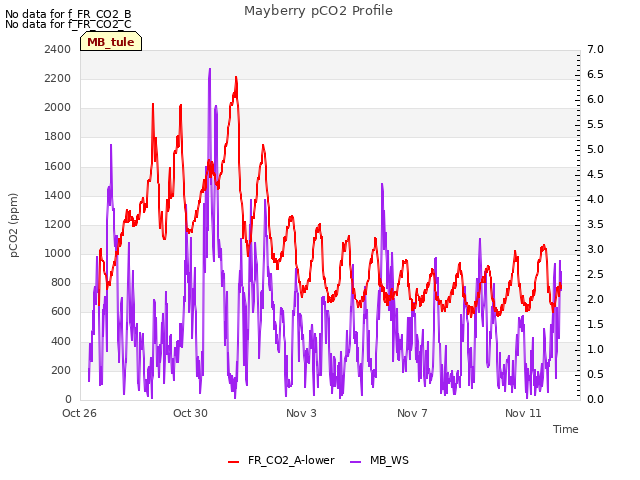Image resolution: width=640 pixels, height=480 pixels.
Task: Click the 400 left axis value
Action: tap(61, 341)
